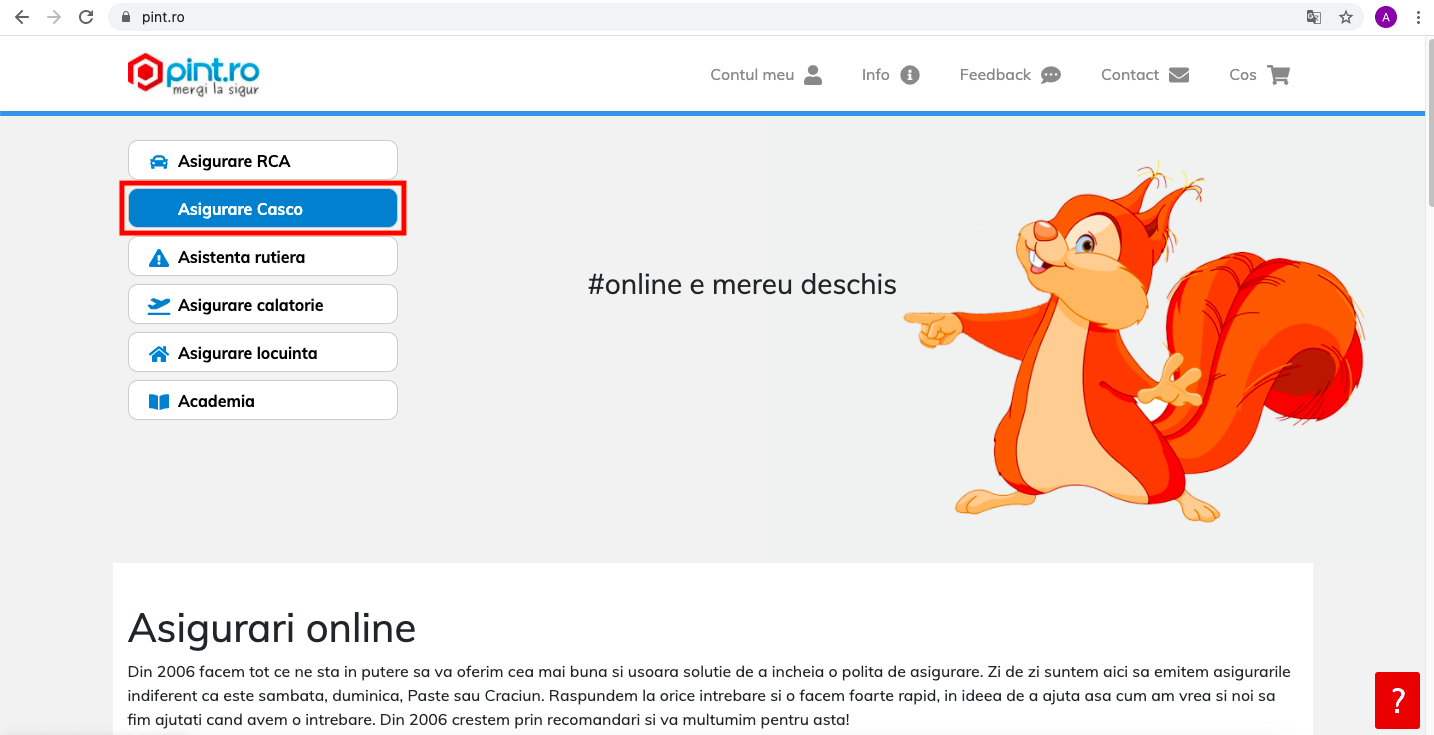Go back using browser back arrow
The width and height of the screenshot is (1434, 735).
coord(22,17)
